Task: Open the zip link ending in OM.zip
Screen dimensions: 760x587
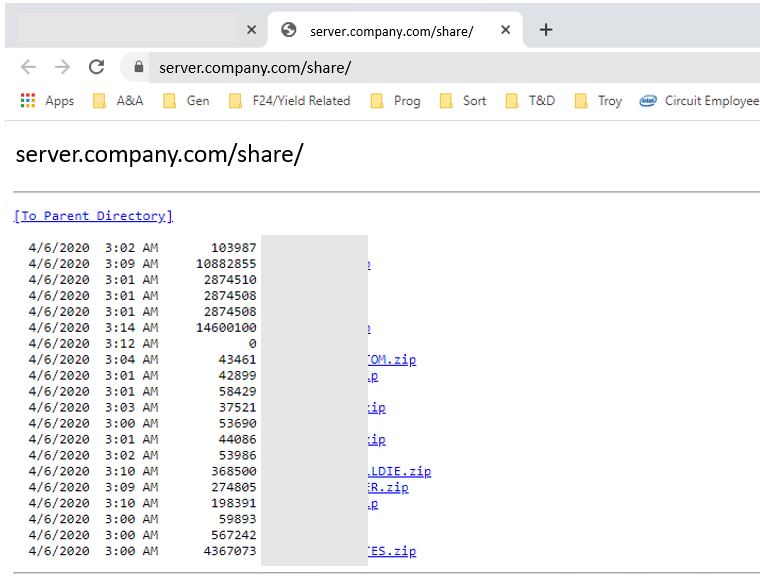Action: click(392, 360)
